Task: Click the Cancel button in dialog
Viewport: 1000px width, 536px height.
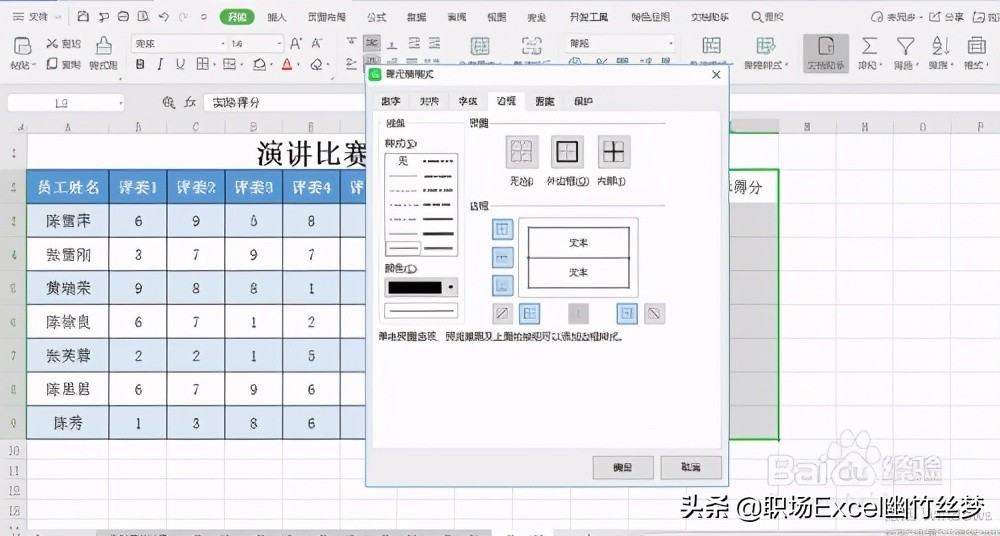Action: [691, 468]
